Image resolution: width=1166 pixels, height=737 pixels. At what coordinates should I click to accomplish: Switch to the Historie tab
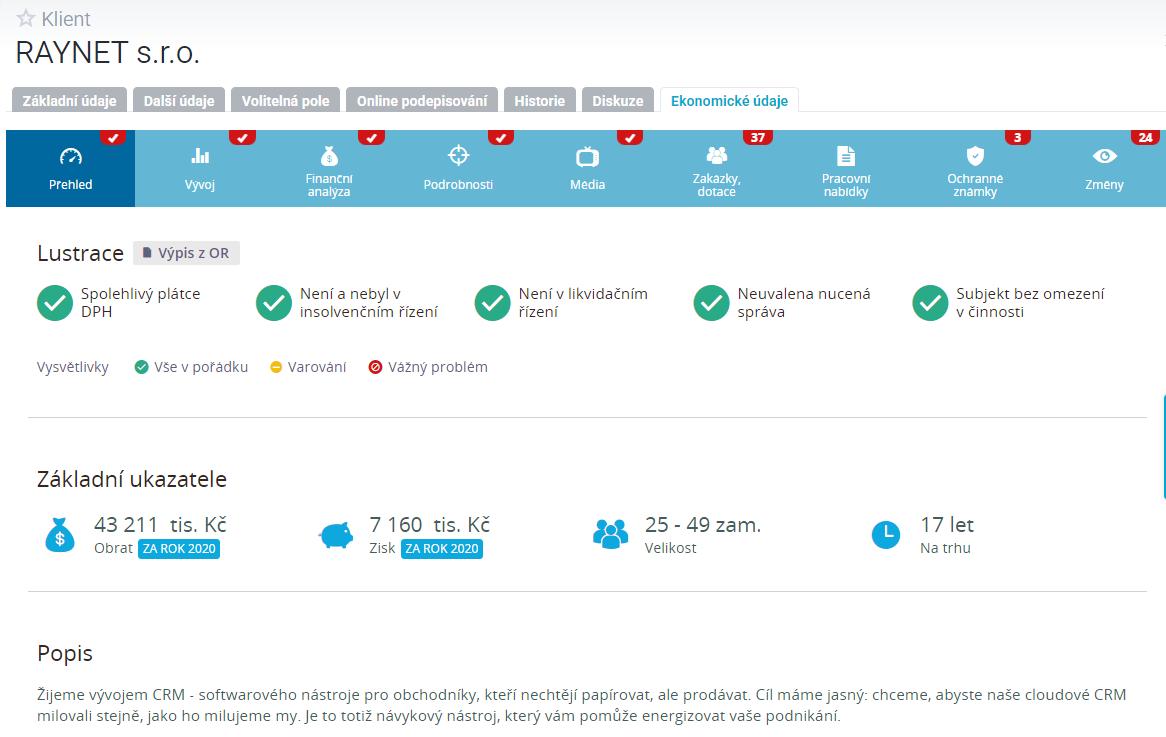pos(540,100)
